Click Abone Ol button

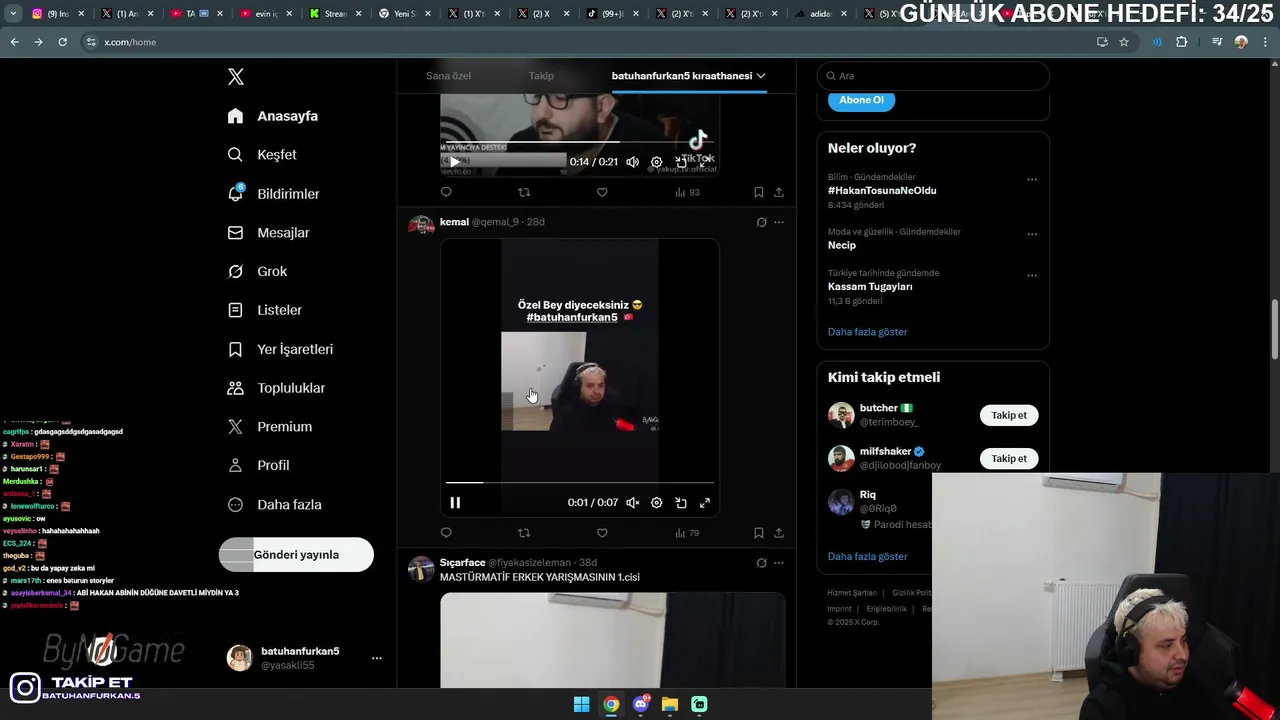(861, 100)
